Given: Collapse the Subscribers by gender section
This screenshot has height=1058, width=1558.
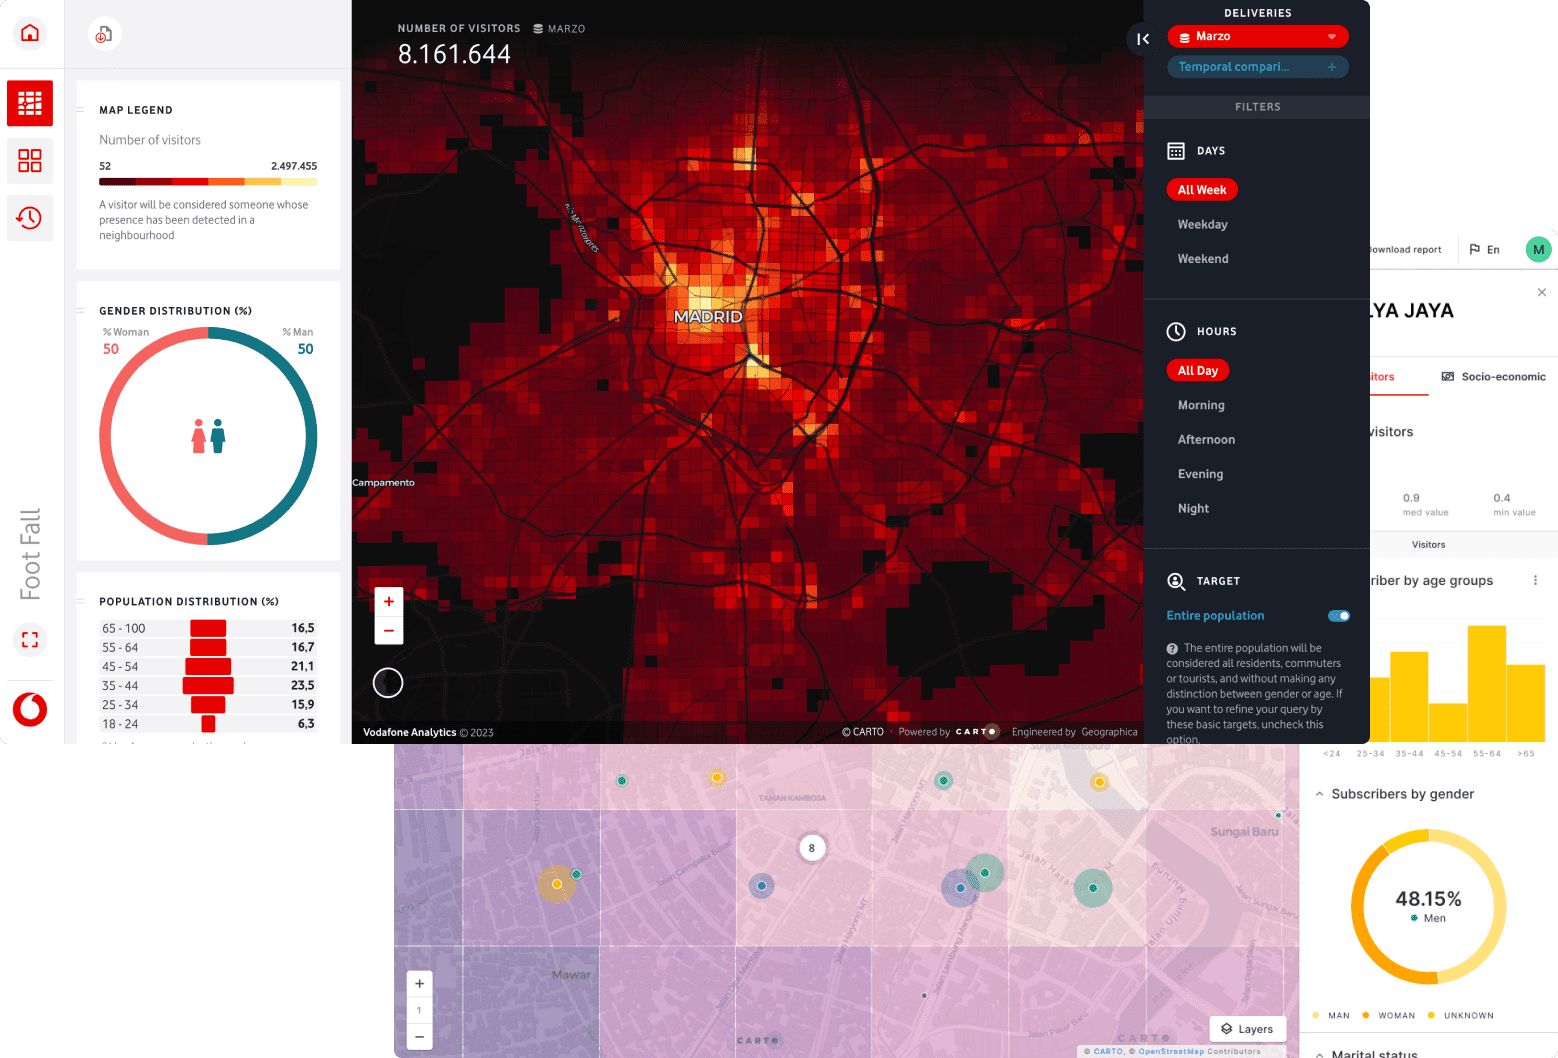Looking at the screenshot, I should 1320,793.
